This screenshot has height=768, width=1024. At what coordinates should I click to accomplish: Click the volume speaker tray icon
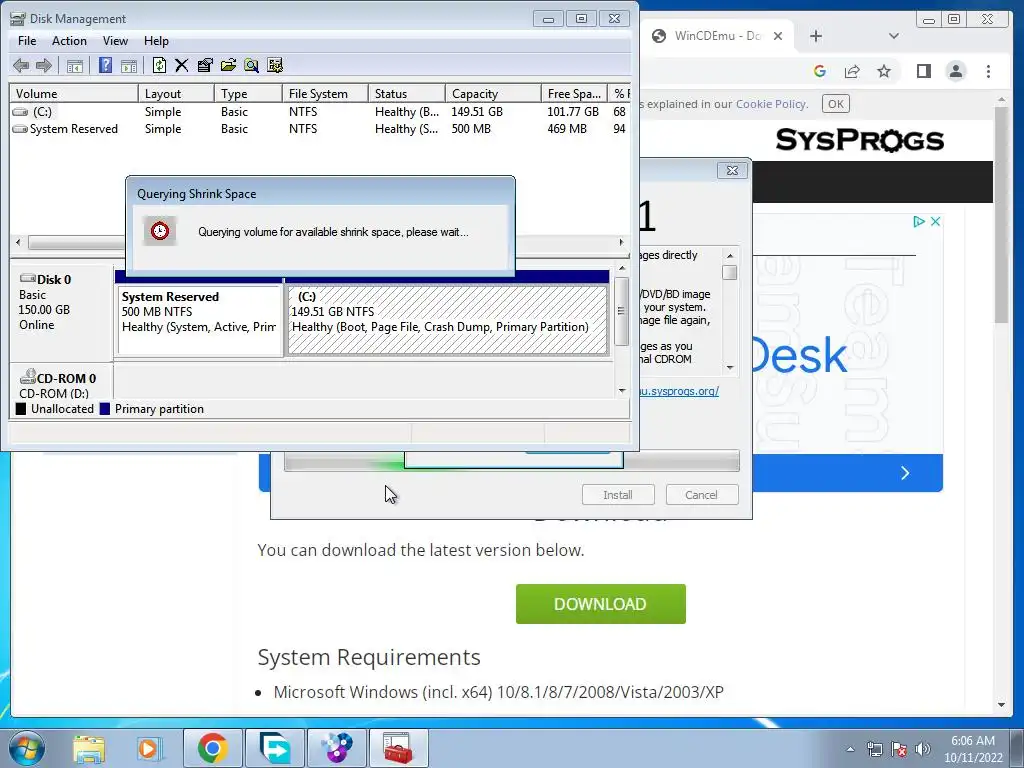click(923, 749)
